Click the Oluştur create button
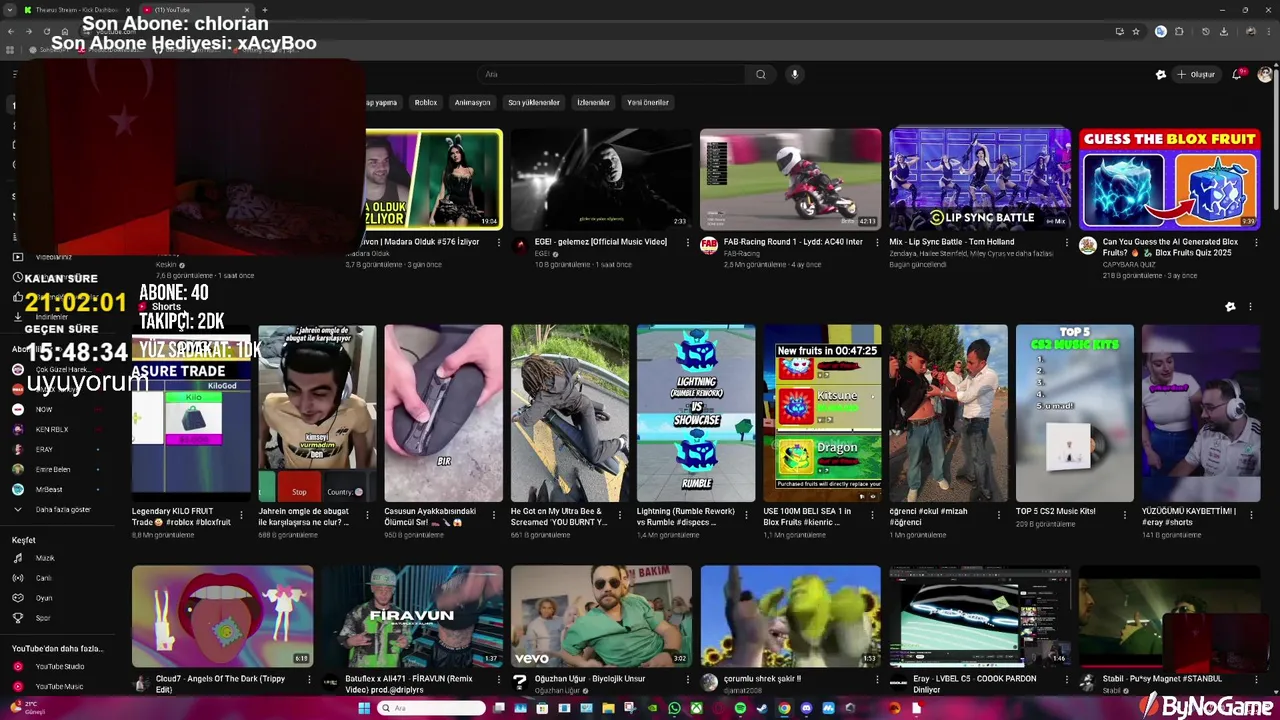 point(1196,74)
